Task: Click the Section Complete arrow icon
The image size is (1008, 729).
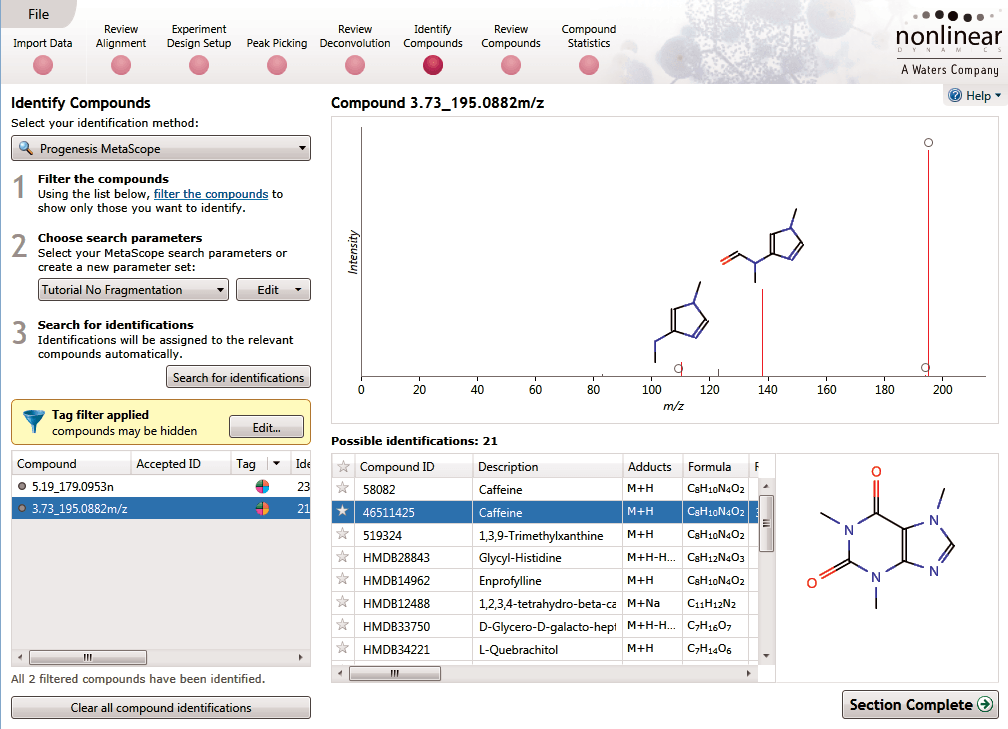Action: (x=984, y=705)
